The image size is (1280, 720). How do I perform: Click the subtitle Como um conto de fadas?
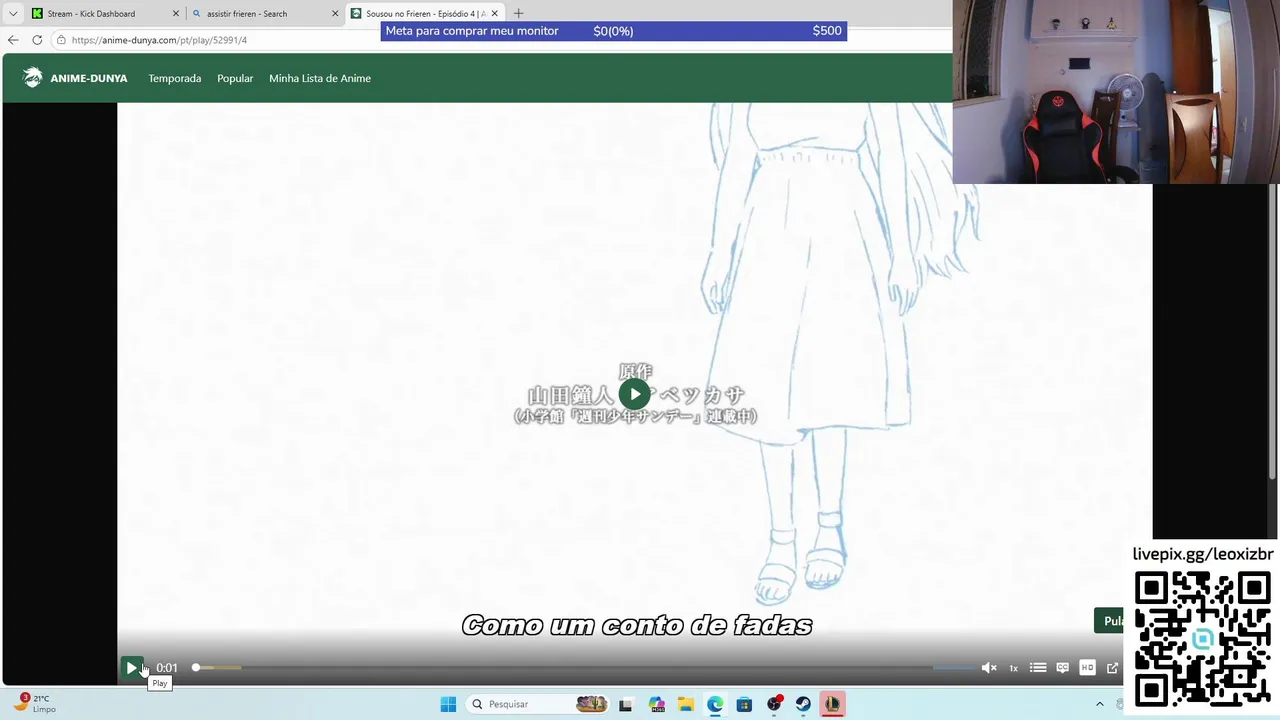tap(637, 626)
